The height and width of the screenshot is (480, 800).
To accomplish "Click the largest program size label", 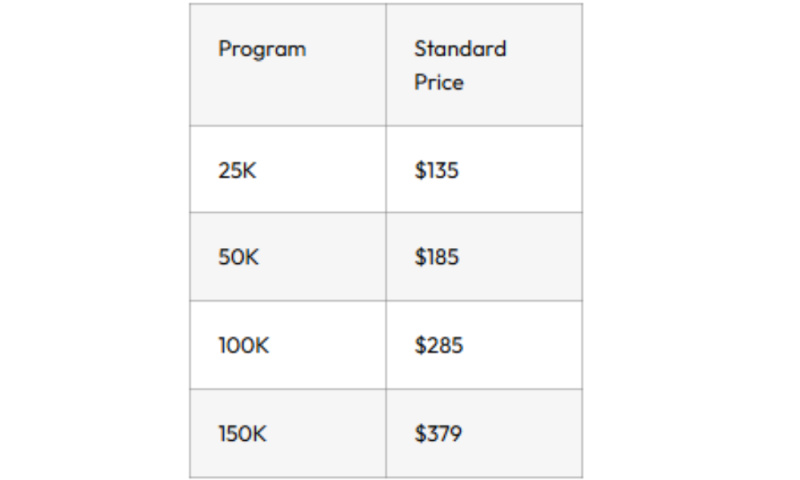I will click(243, 434).
